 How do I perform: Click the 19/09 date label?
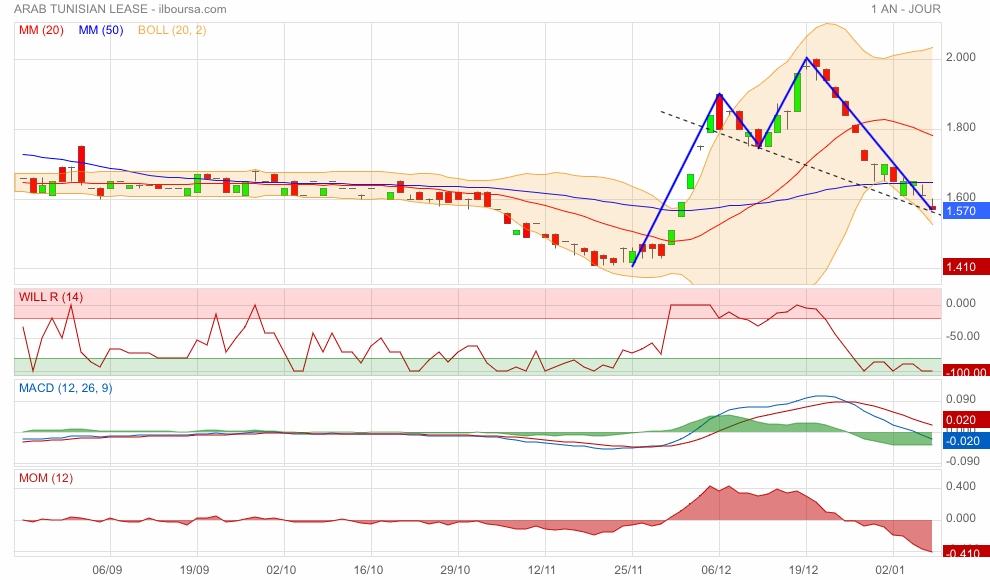(x=194, y=570)
